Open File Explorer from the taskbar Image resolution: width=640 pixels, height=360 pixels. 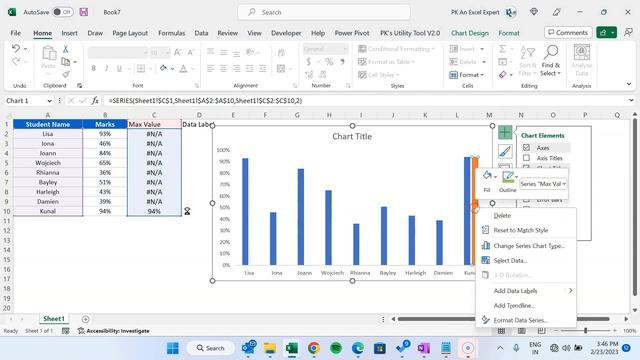coord(270,348)
